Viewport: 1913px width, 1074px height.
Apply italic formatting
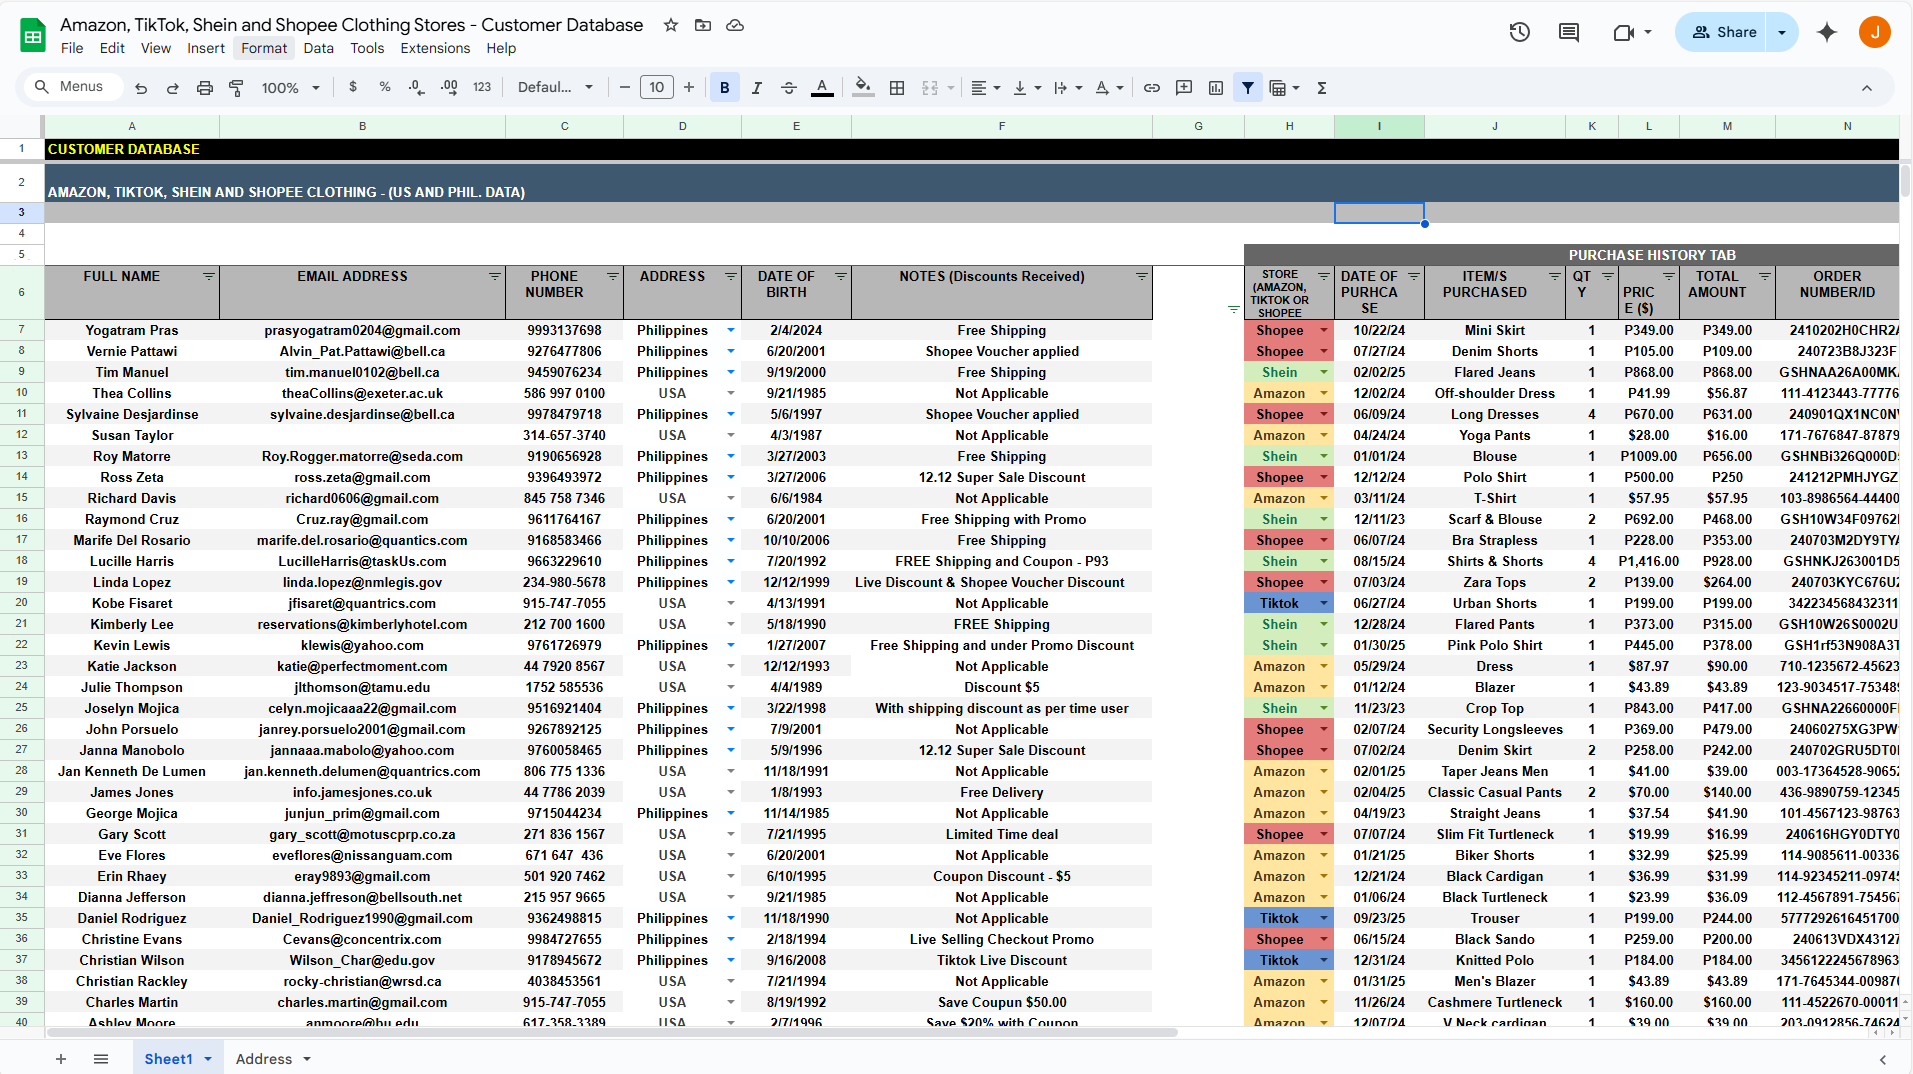point(757,88)
